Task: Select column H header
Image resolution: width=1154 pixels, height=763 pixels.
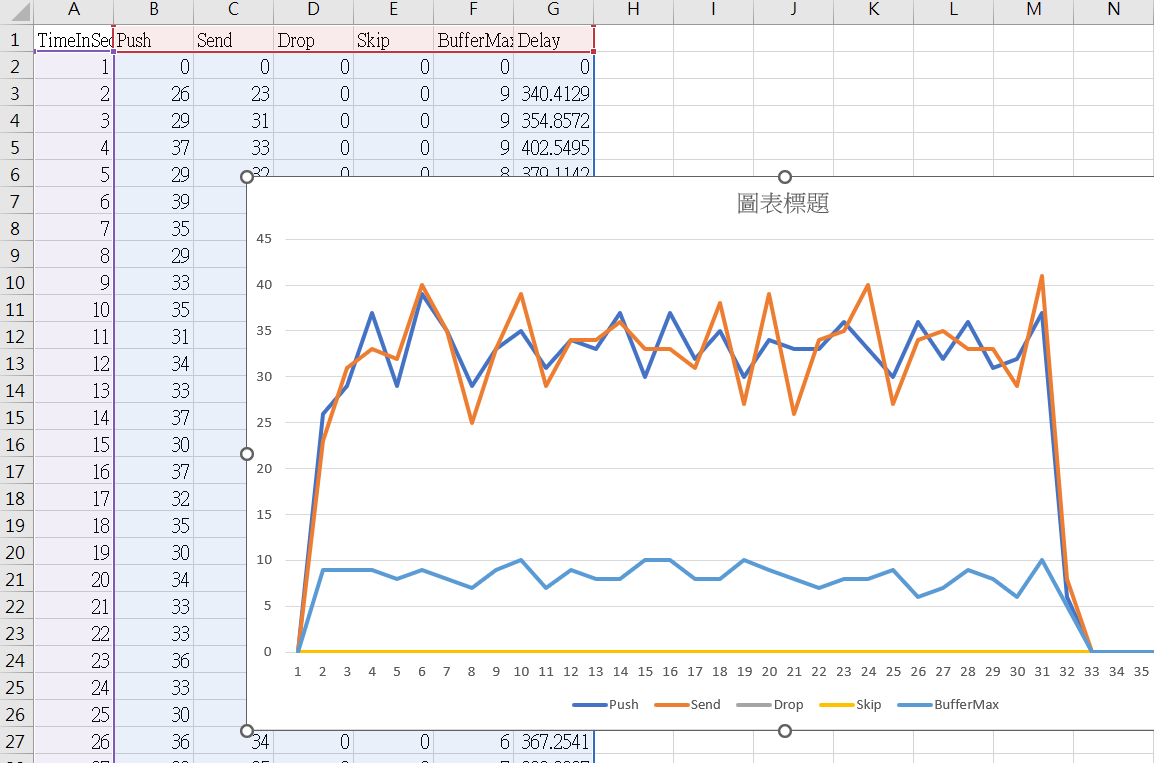Action: pos(633,12)
